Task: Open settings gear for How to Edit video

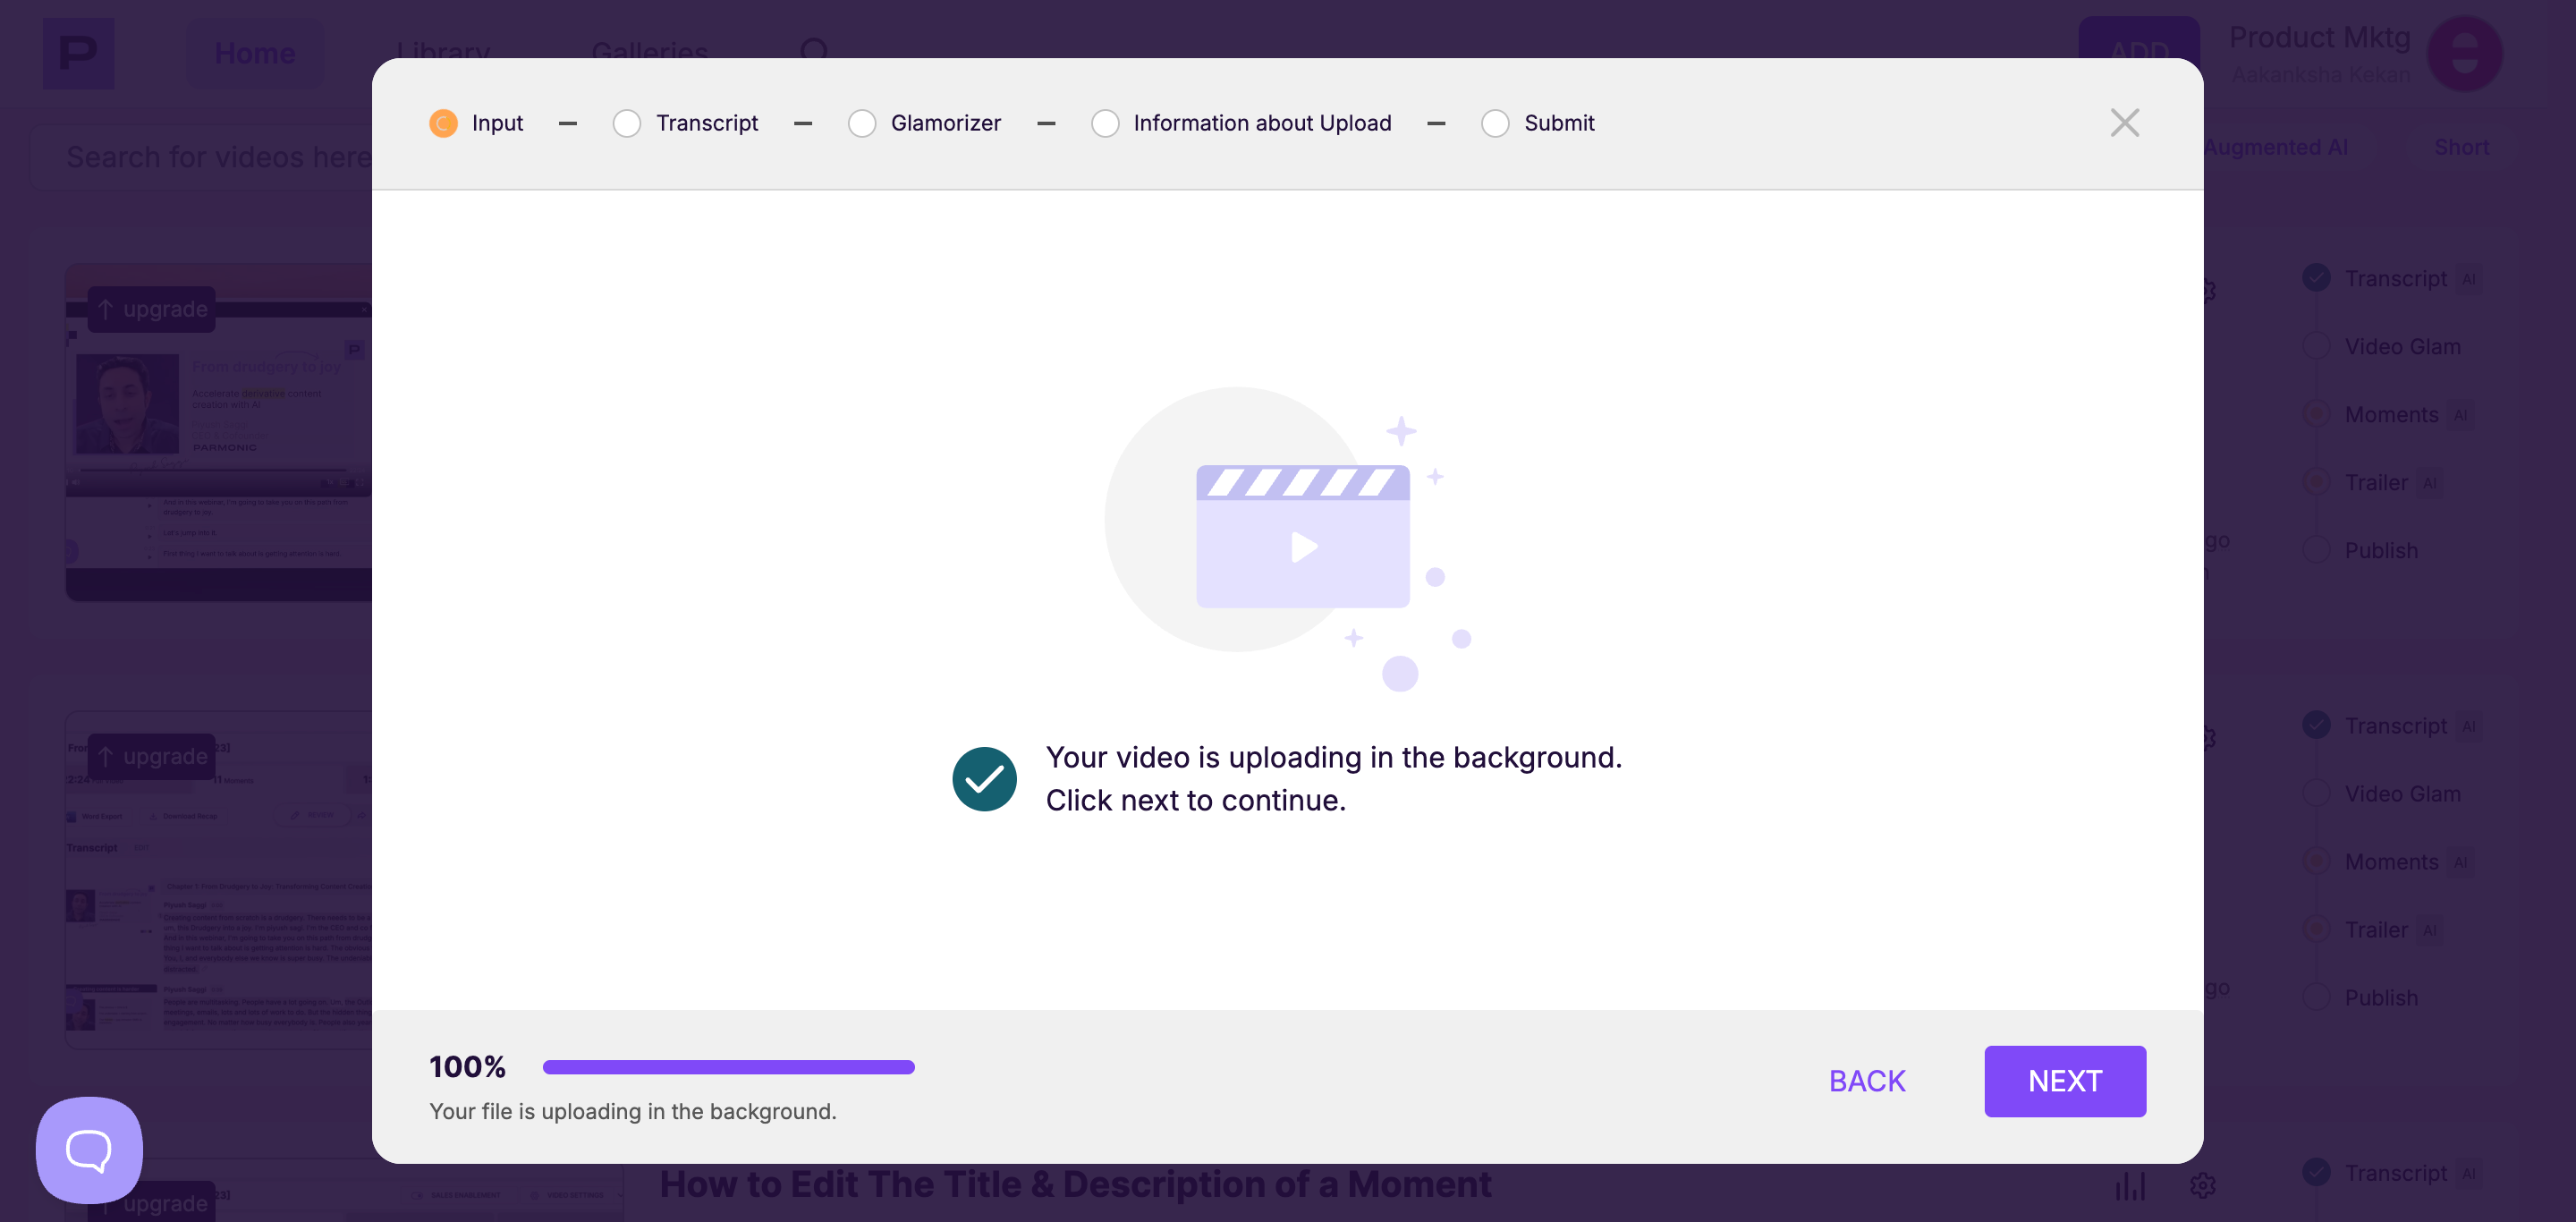Action: pyautogui.click(x=2203, y=1186)
